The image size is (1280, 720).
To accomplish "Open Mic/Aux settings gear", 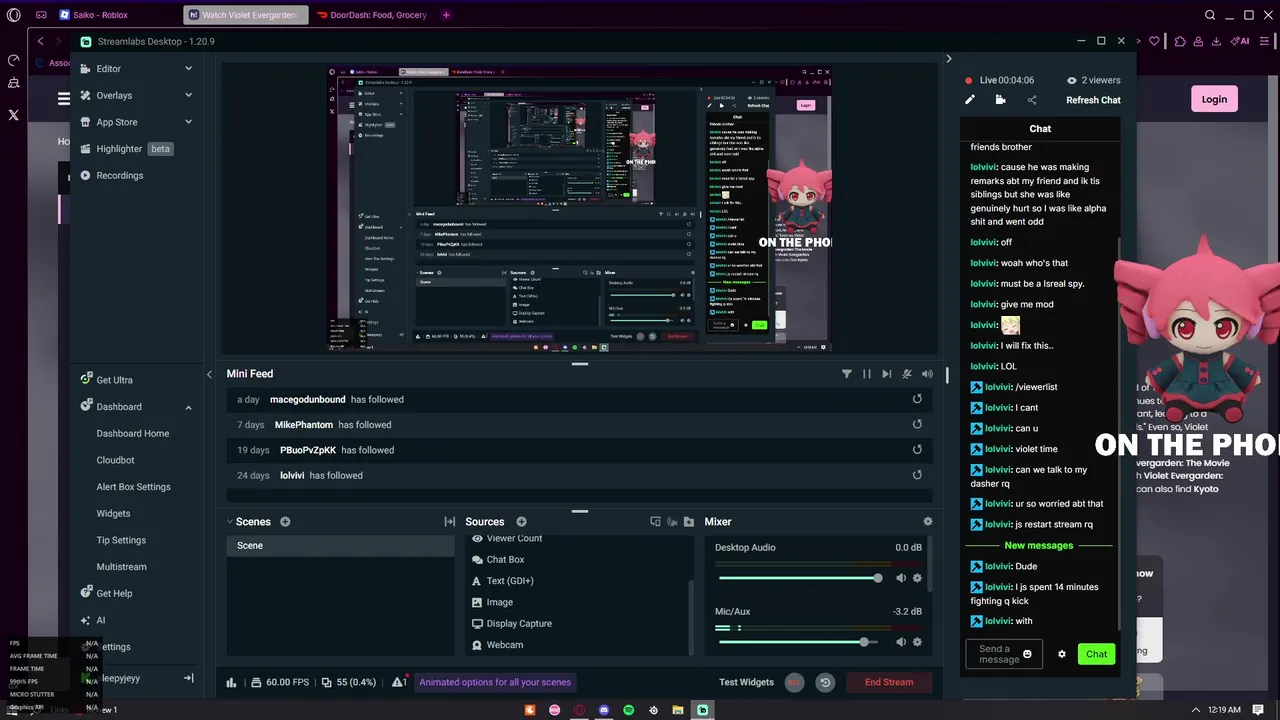I will click(x=917, y=642).
